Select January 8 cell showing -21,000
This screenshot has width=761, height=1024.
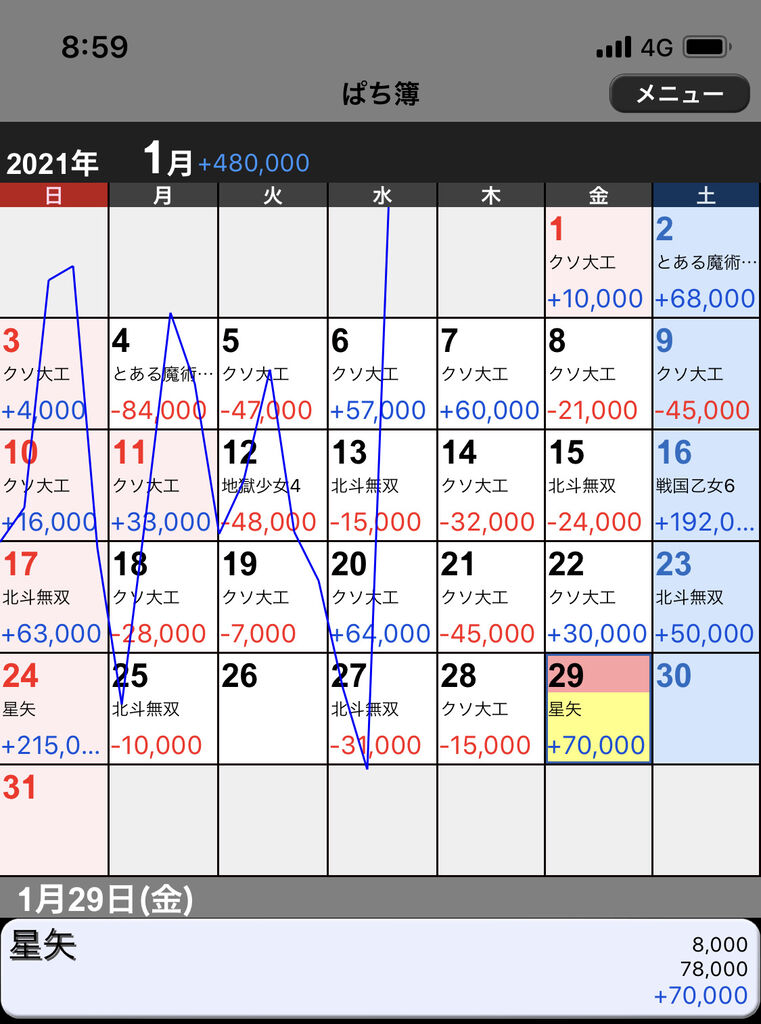pos(598,374)
